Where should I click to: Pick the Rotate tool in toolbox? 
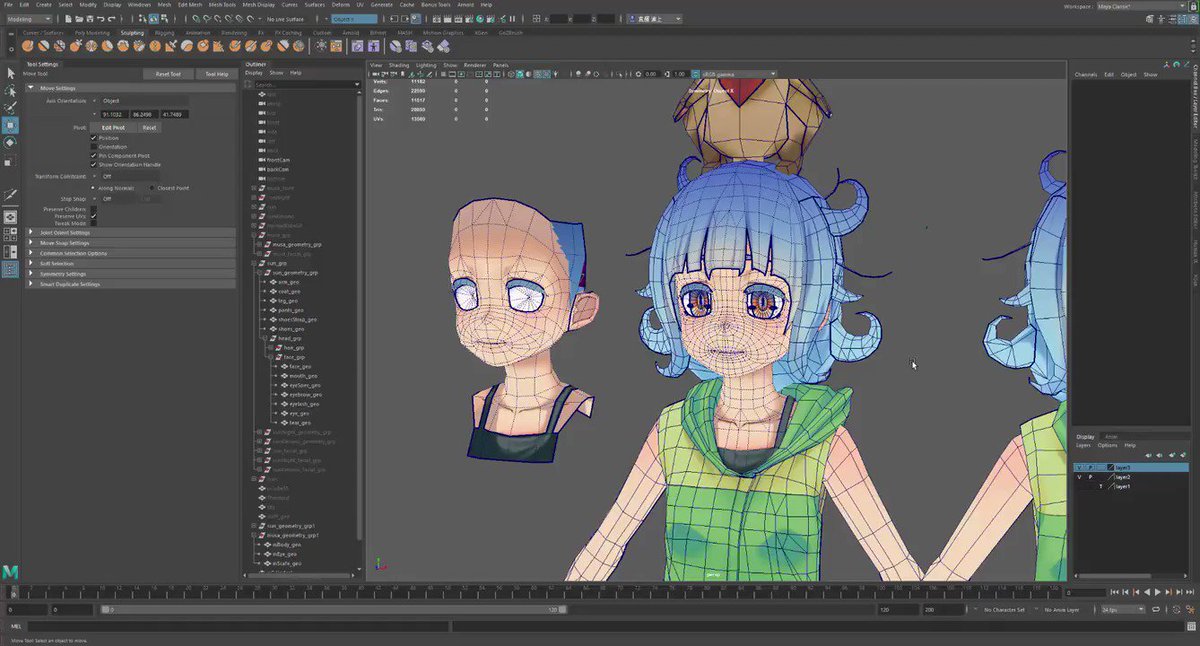click(x=10, y=143)
